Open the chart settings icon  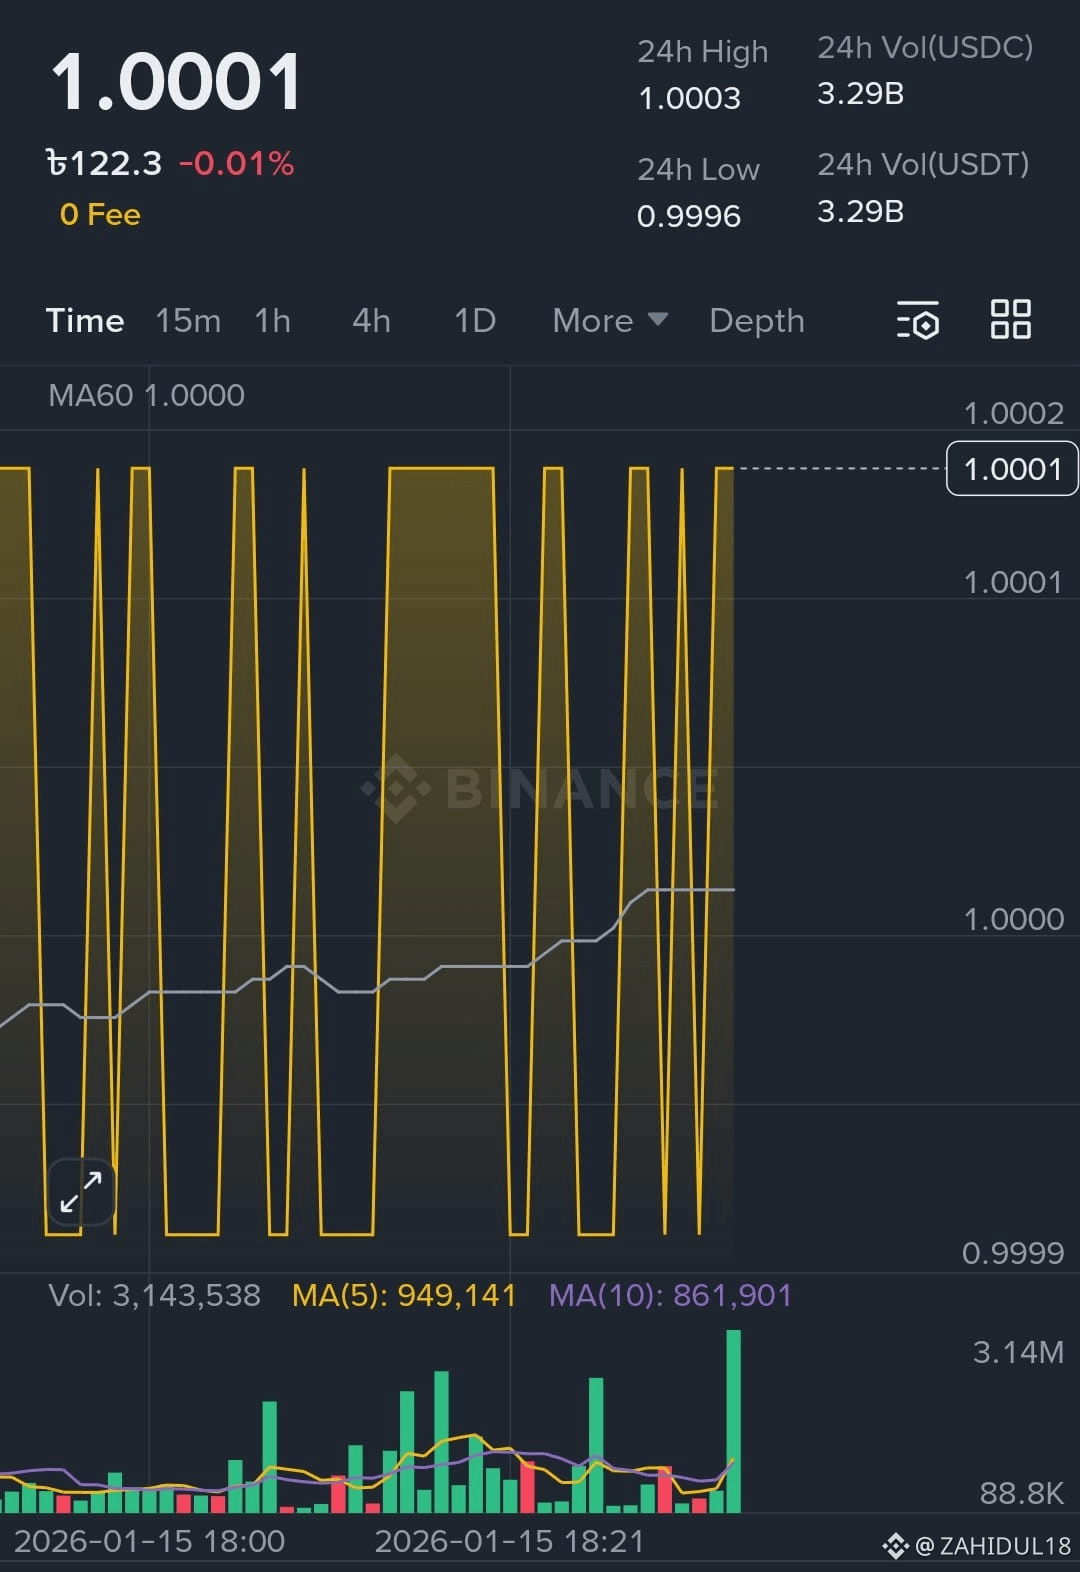point(918,320)
